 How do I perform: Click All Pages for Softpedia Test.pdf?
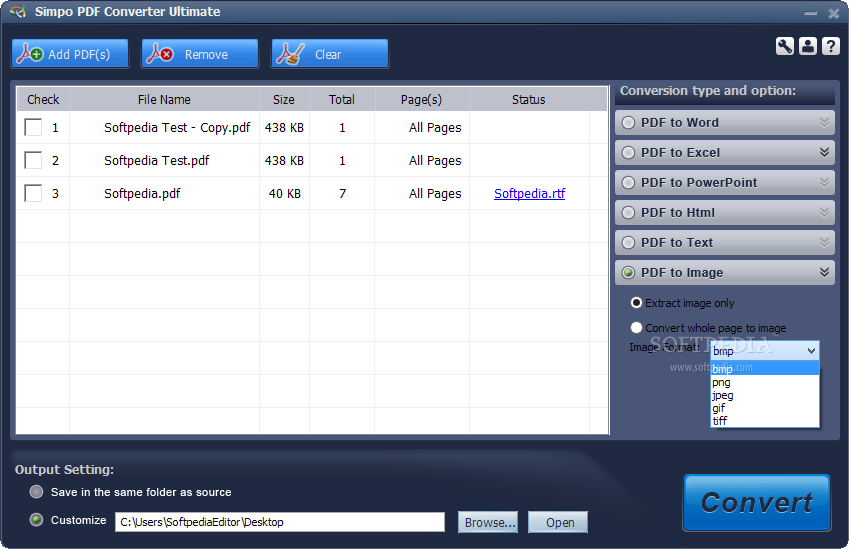tap(435, 161)
